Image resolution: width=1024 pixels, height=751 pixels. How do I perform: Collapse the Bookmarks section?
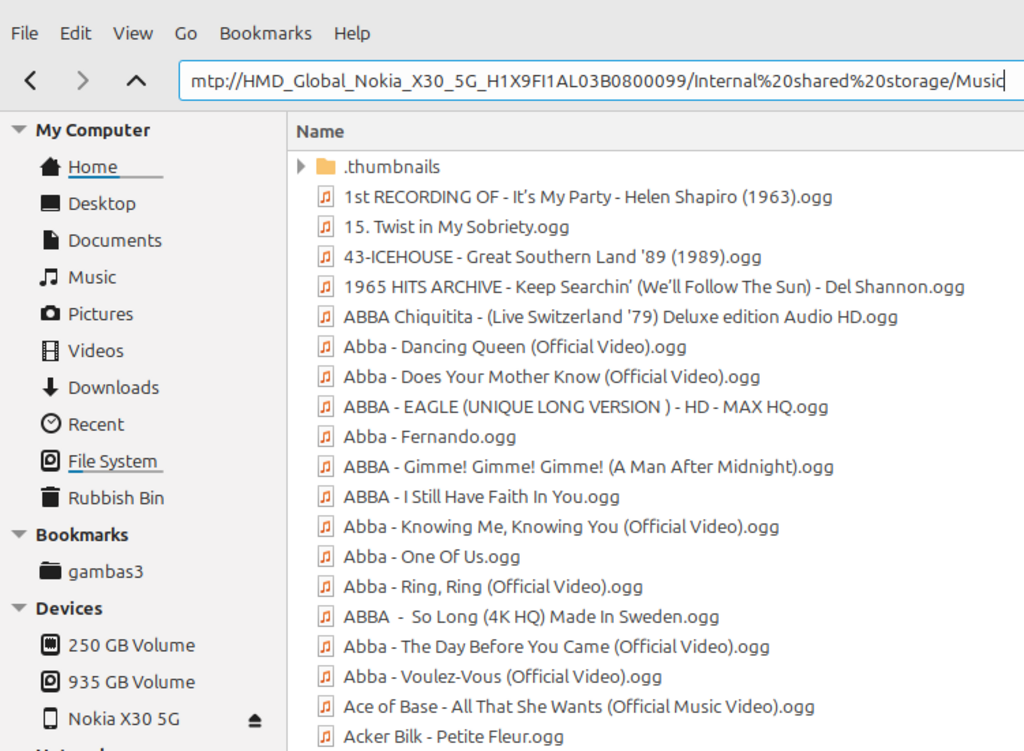click(x=19, y=535)
